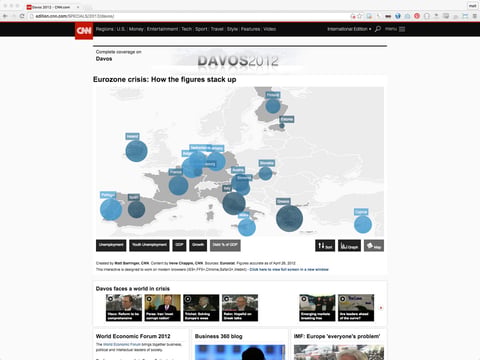This screenshot has height=360, width=480.
Task: Select the Spain bubble on map
Action: (136, 209)
